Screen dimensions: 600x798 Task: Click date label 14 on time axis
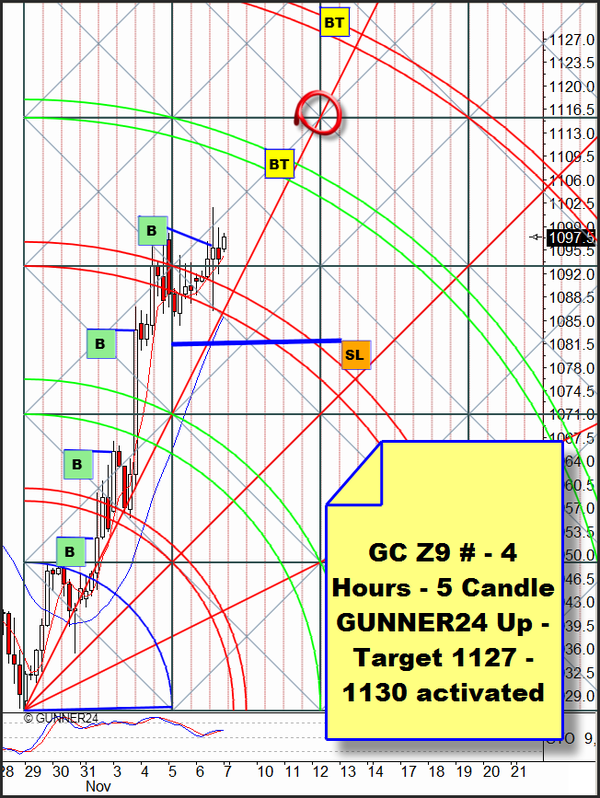(375, 772)
